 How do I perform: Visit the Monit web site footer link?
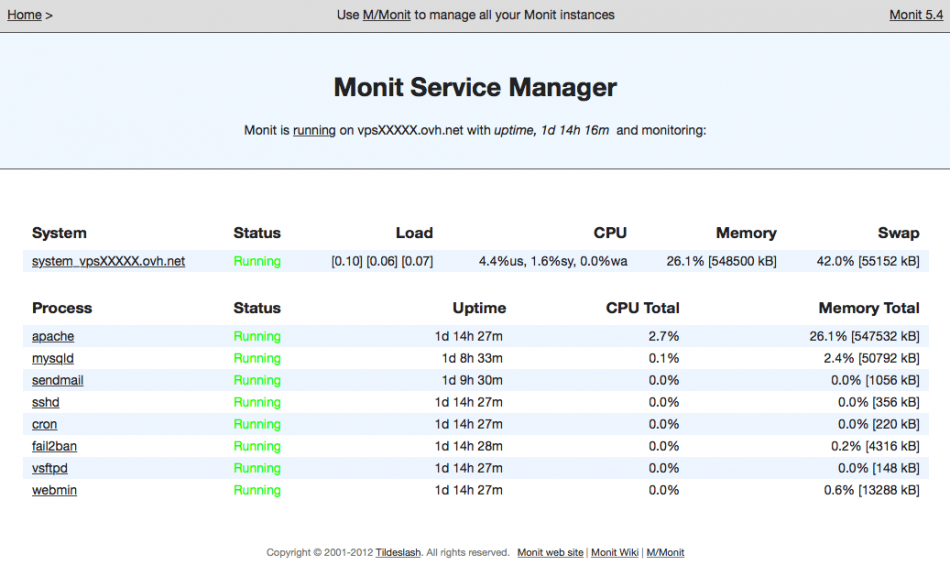550,552
